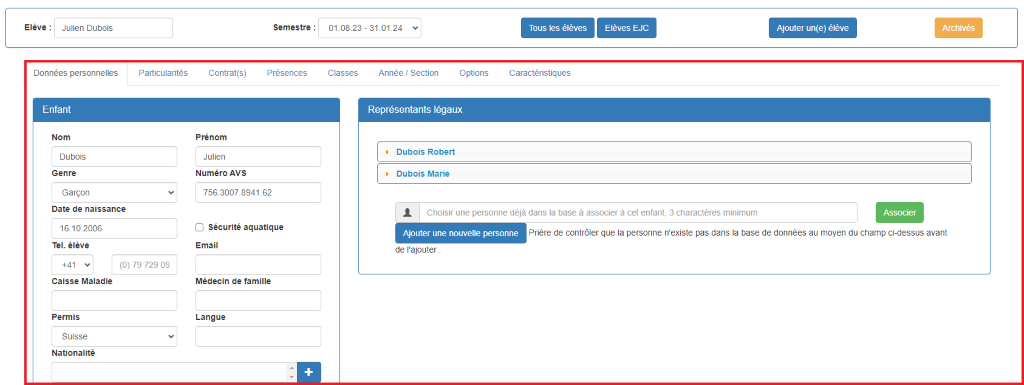Open the Année / Section tab
Screen dimensions: 1024x385
[409, 73]
